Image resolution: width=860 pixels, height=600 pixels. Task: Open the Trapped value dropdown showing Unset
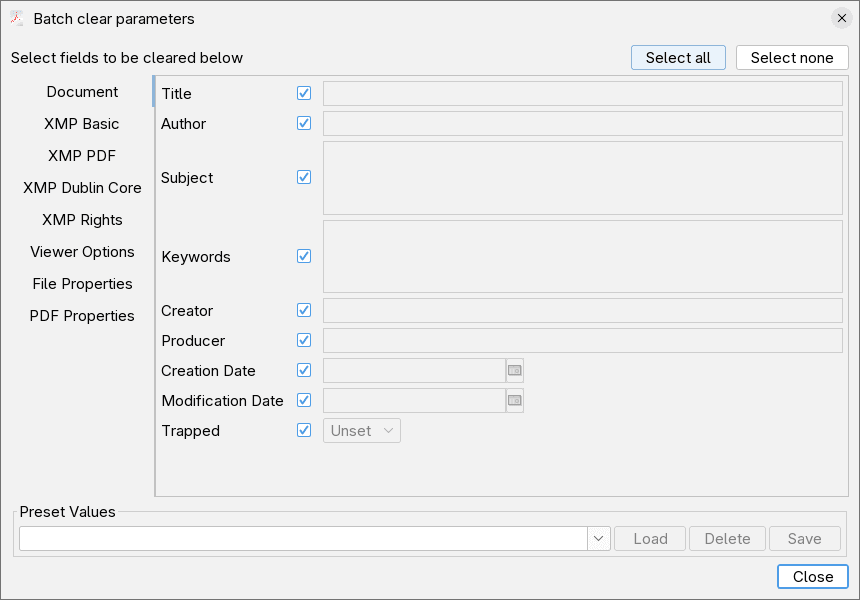[x=361, y=430]
